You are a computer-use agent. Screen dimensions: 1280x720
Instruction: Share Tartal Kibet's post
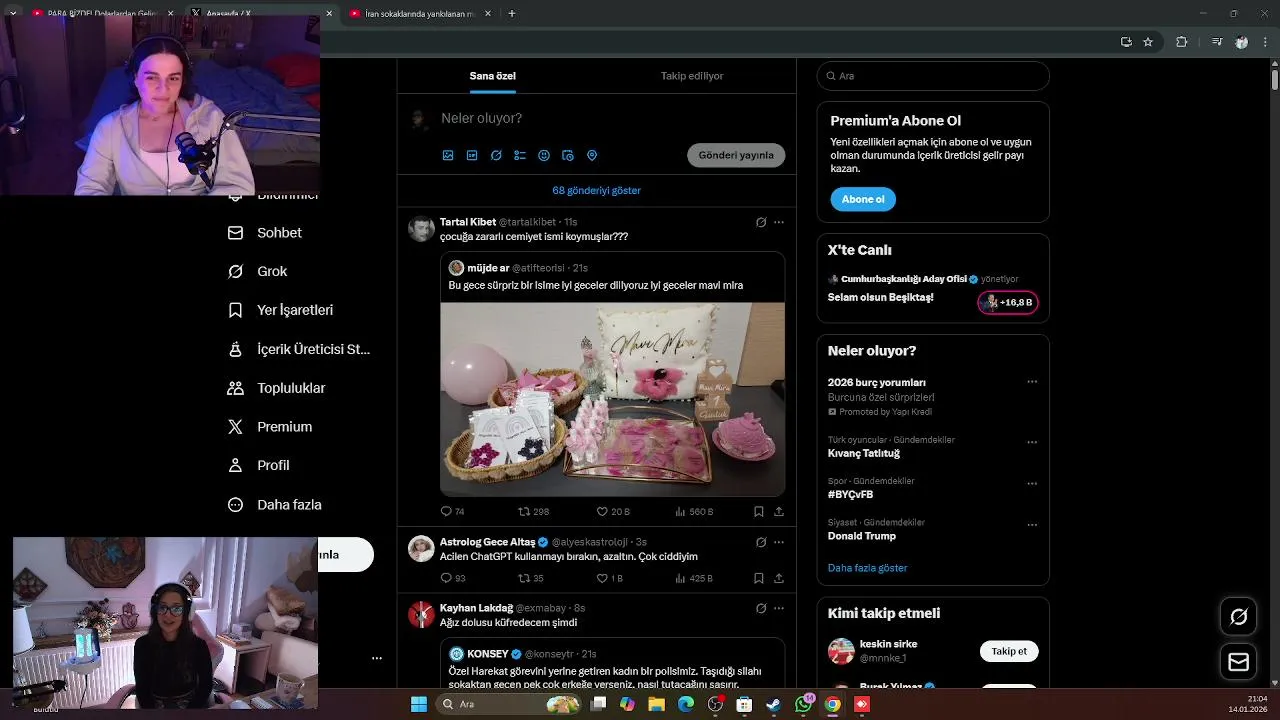(779, 511)
